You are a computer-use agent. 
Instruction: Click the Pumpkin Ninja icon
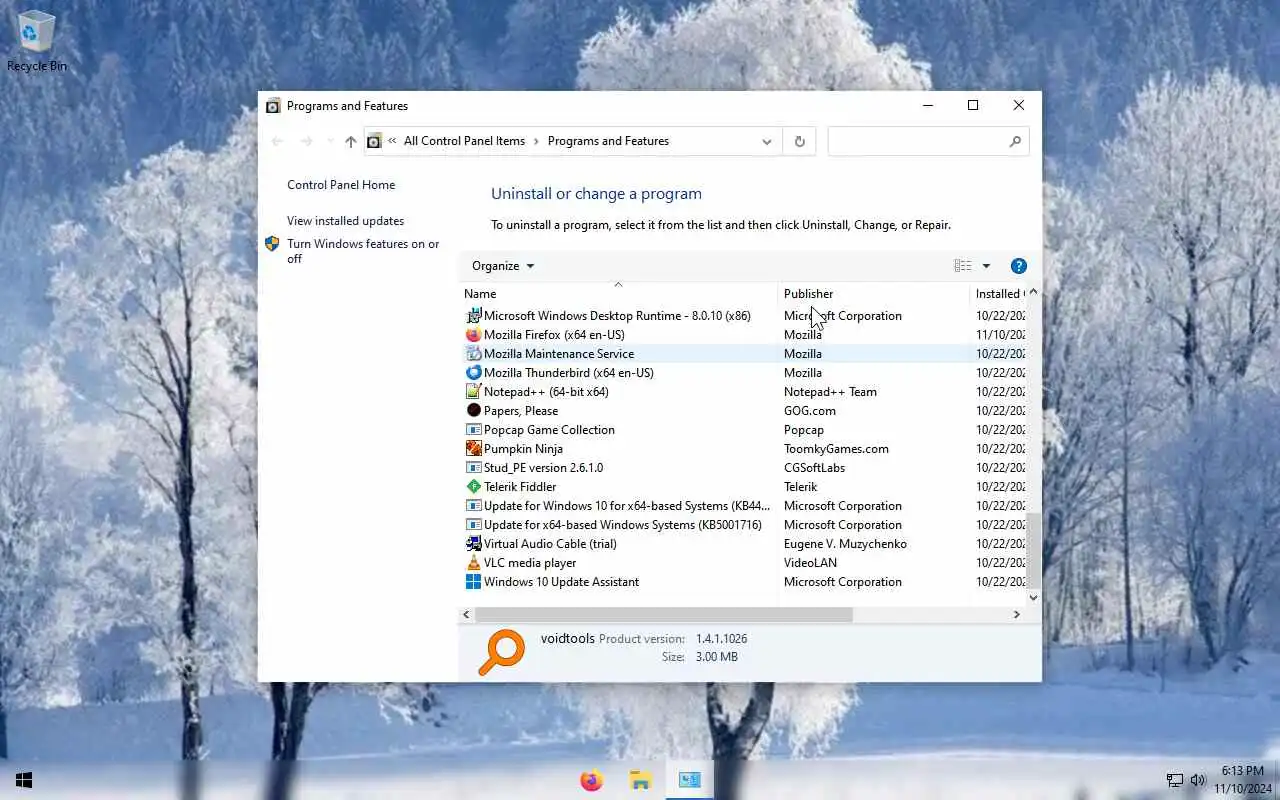(x=474, y=449)
